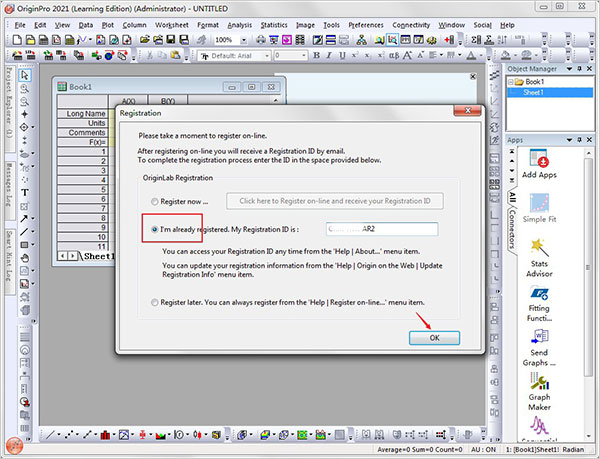Open the fill color dropdown arrow

click(x=515, y=56)
